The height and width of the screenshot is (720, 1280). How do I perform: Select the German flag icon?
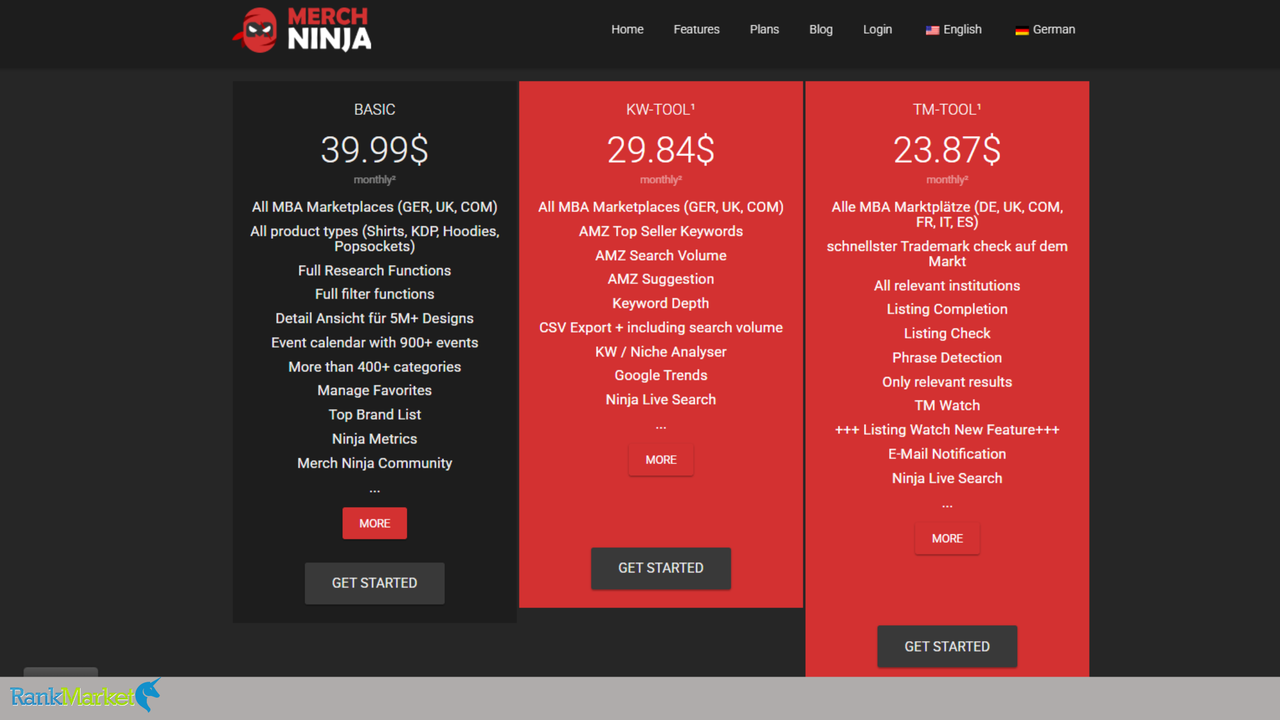pyautogui.click(x=1022, y=30)
